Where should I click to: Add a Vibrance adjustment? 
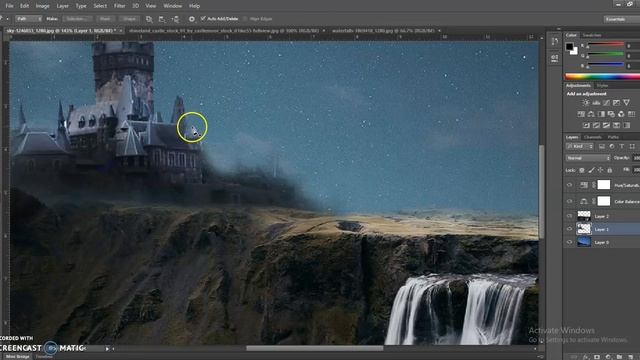[627, 102]
